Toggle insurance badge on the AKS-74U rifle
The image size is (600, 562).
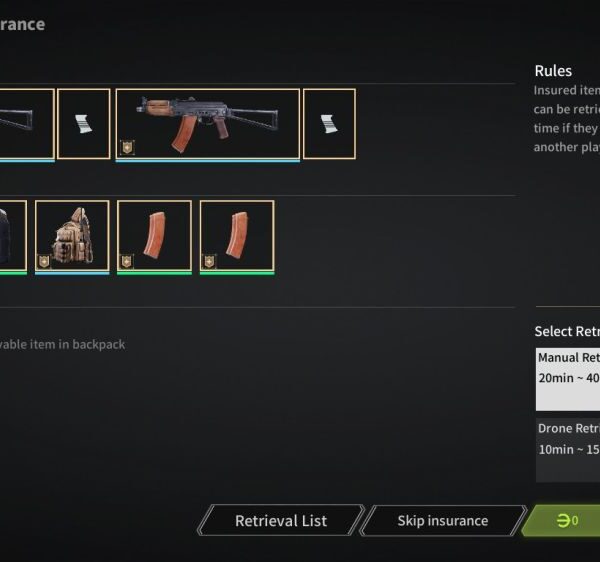pos(127,147)
